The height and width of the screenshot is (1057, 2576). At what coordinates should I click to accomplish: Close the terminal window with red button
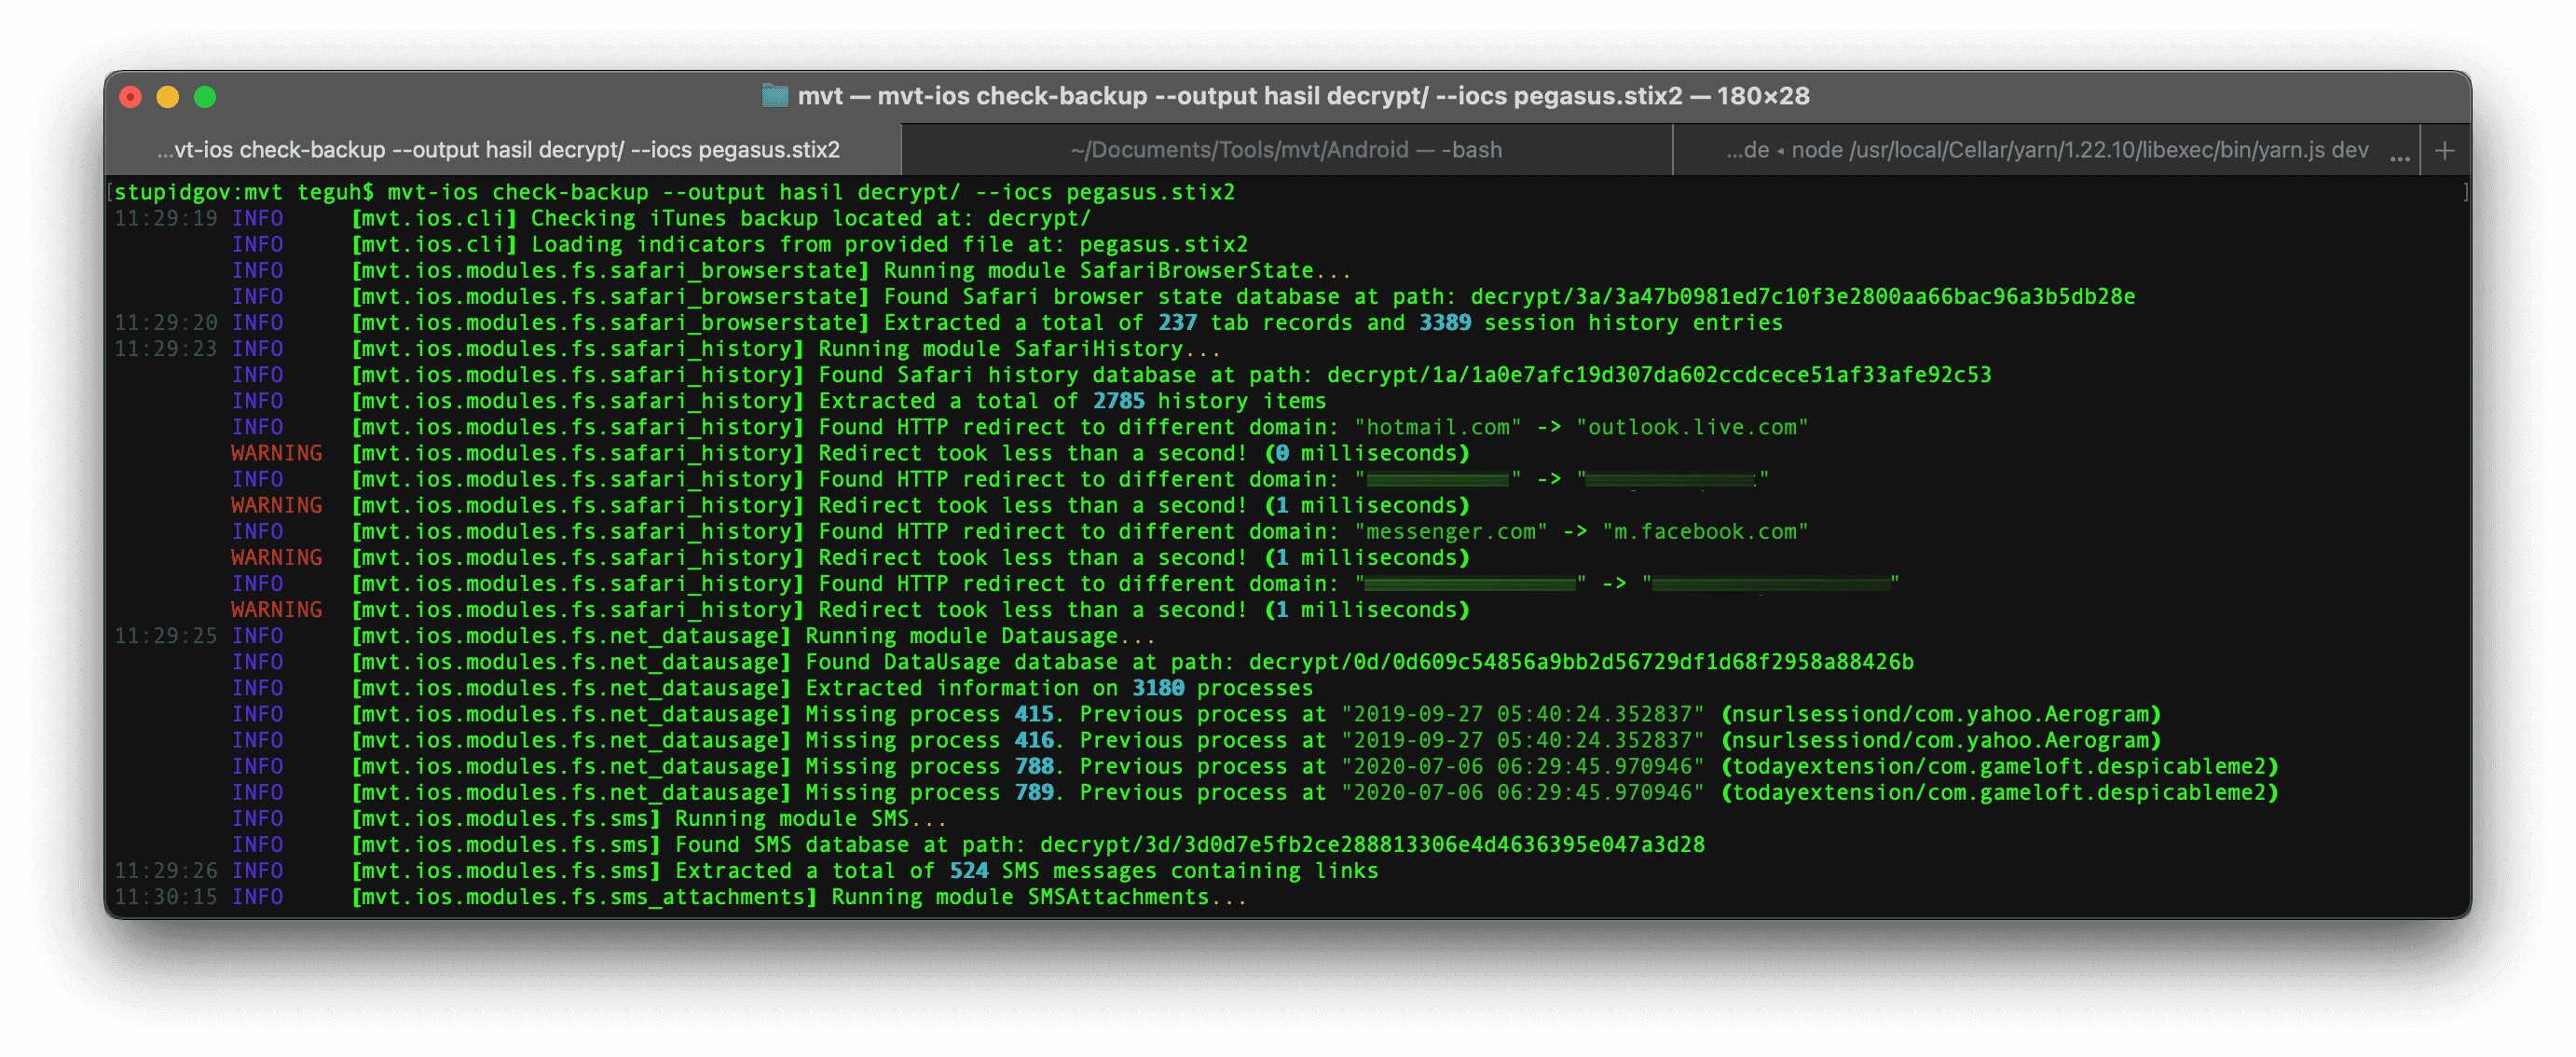[130, 97]
